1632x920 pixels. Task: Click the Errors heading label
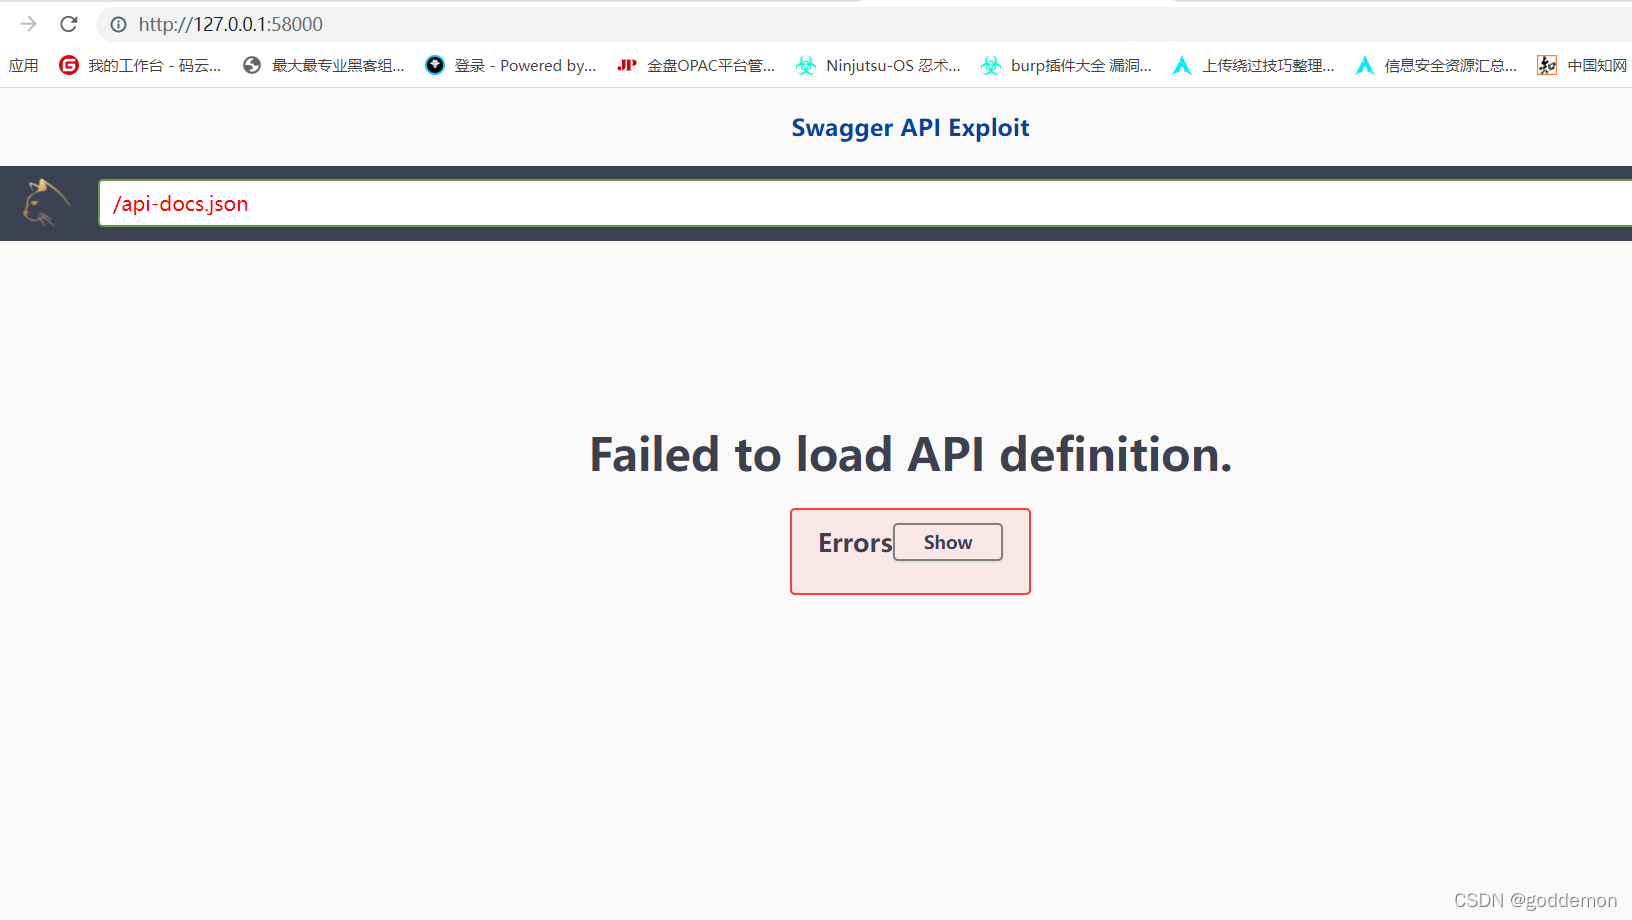point(855,543)
